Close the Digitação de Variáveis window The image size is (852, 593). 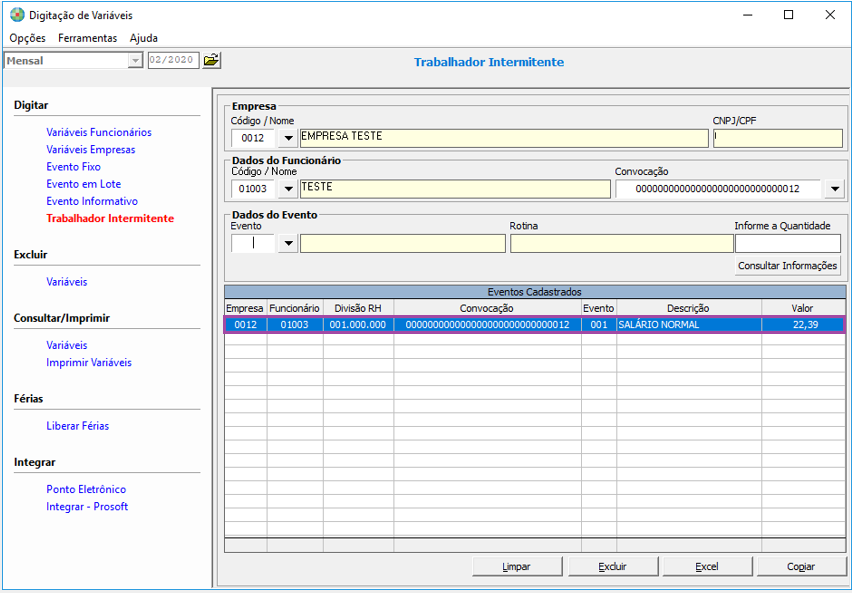(x=830, y=15)
